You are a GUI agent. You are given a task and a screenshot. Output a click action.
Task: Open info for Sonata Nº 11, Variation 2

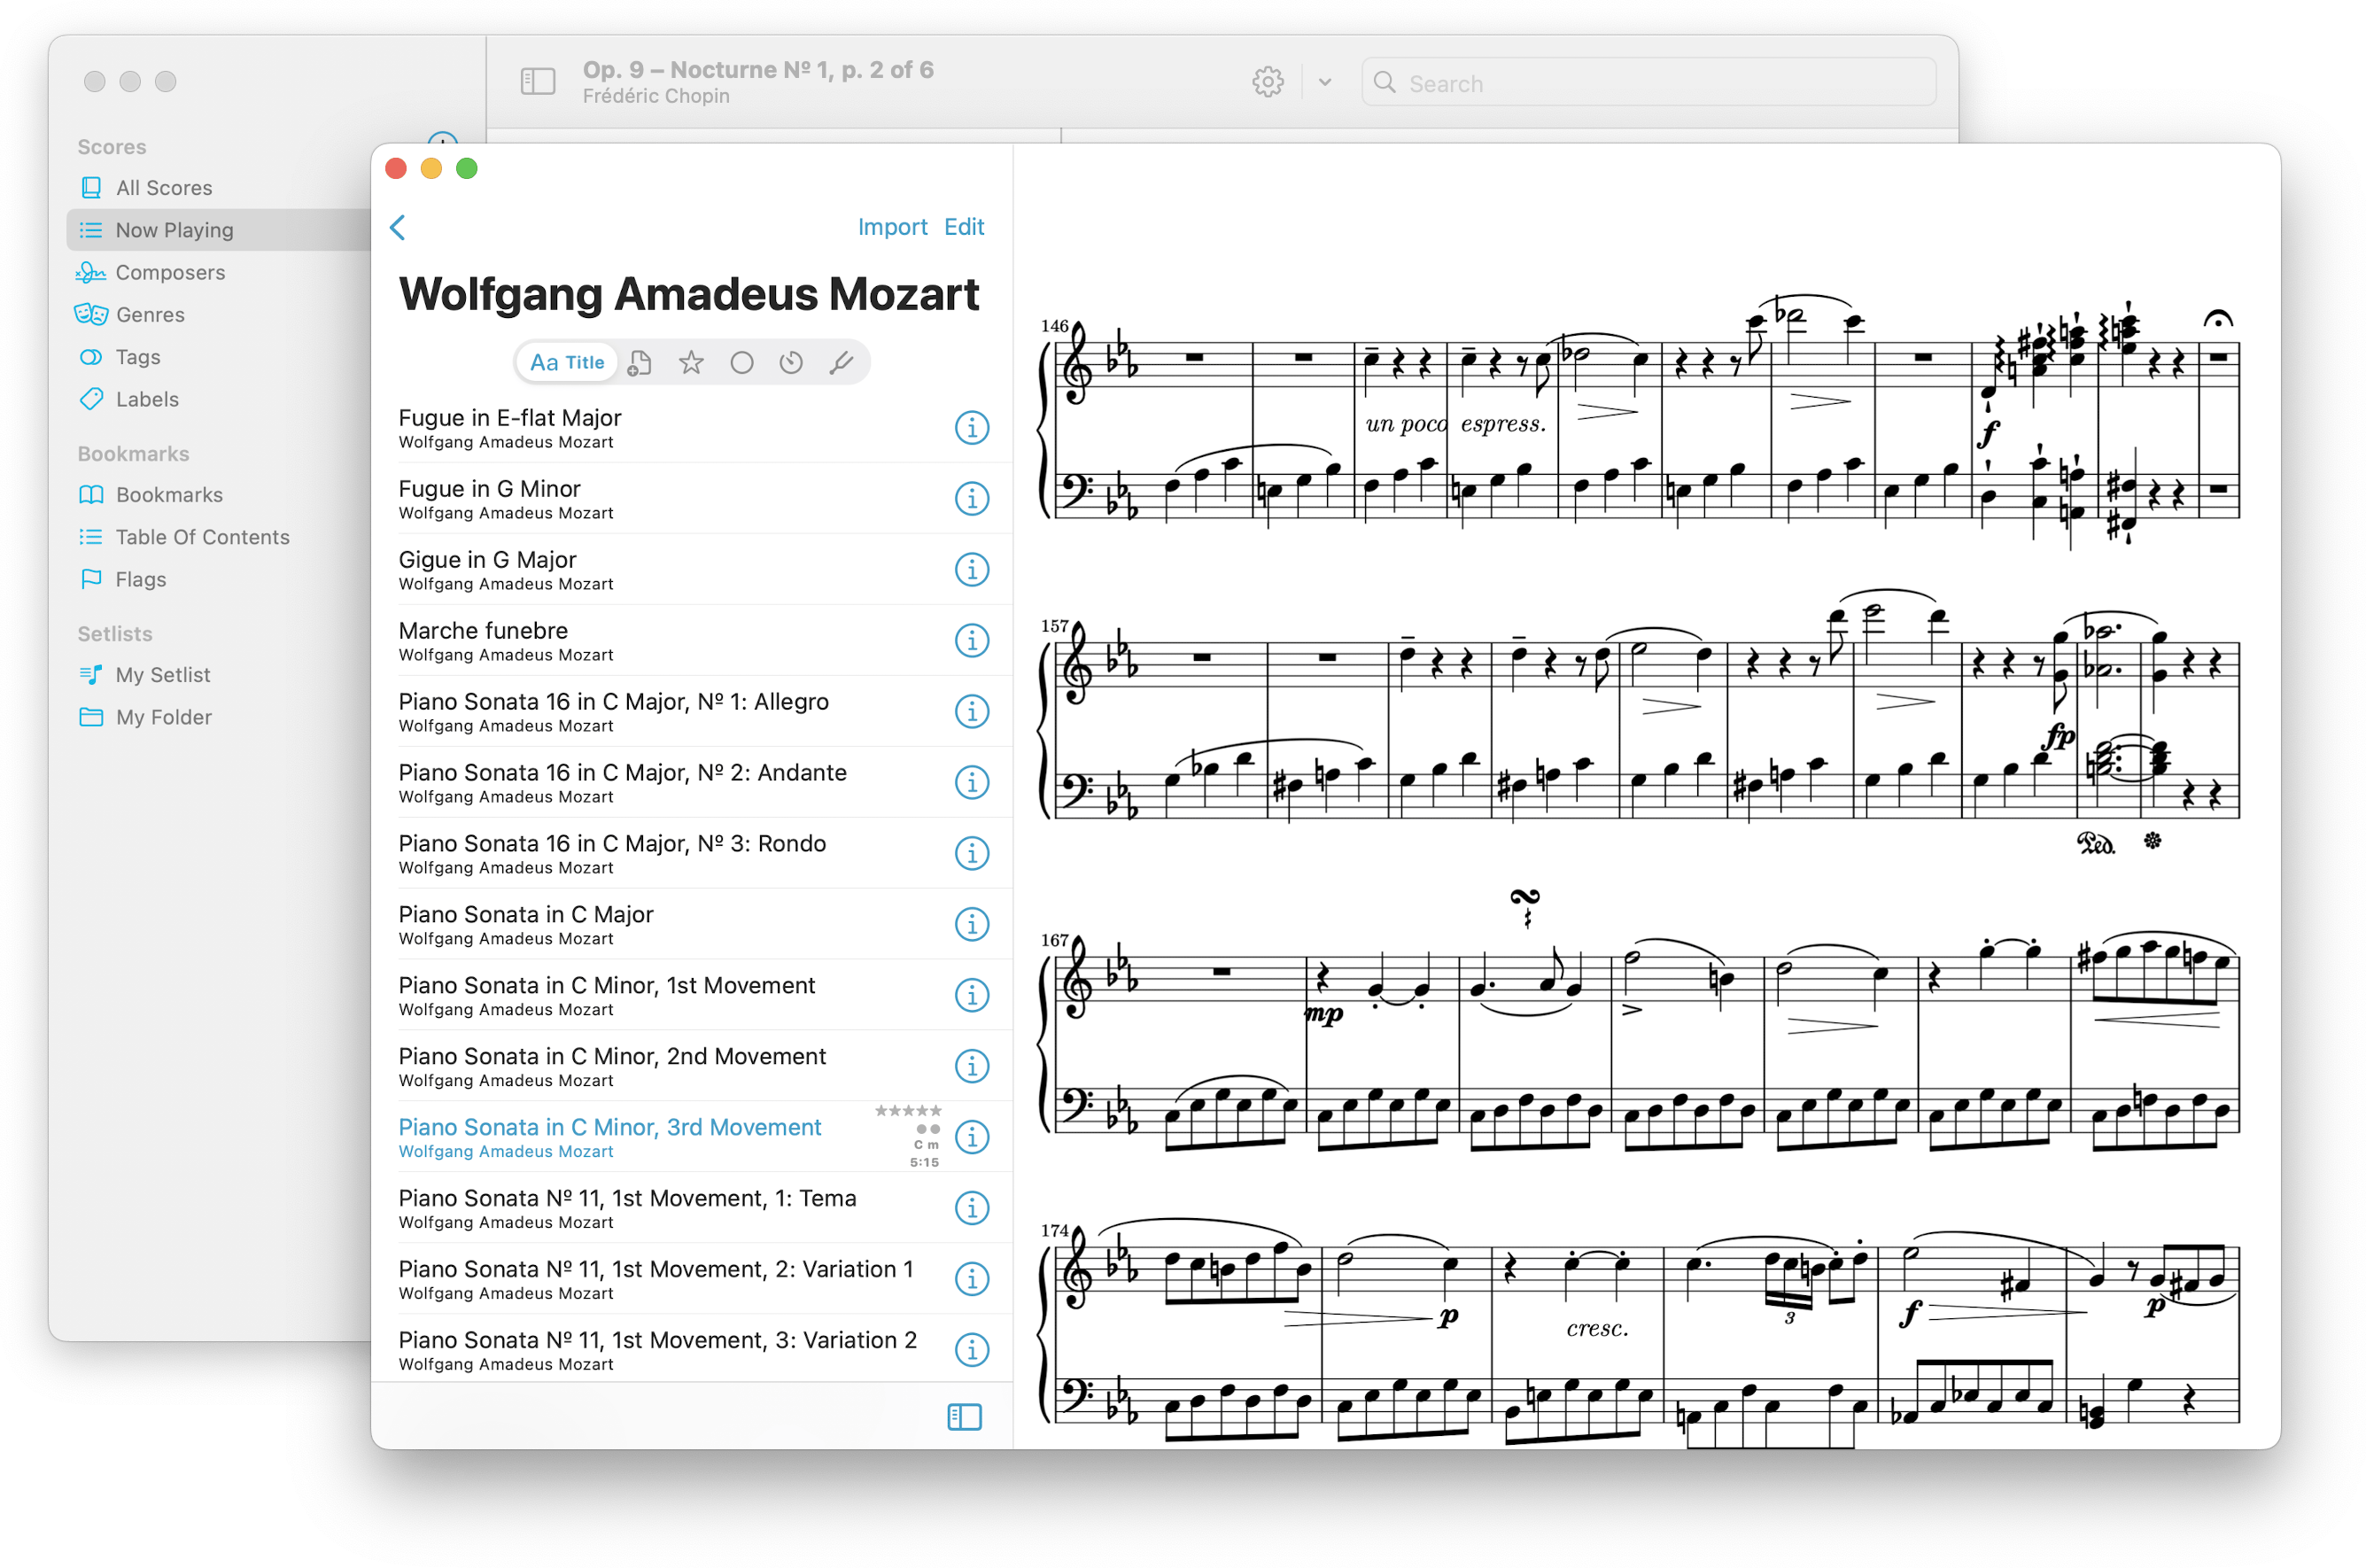pos(972,1351)
